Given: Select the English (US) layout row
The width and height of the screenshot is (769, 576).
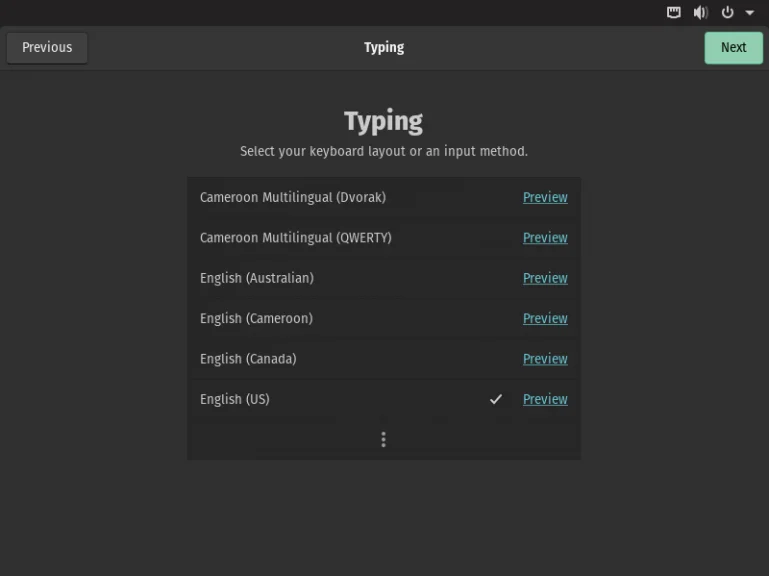Looking at the screenshot, I should (x=235, y=399).
